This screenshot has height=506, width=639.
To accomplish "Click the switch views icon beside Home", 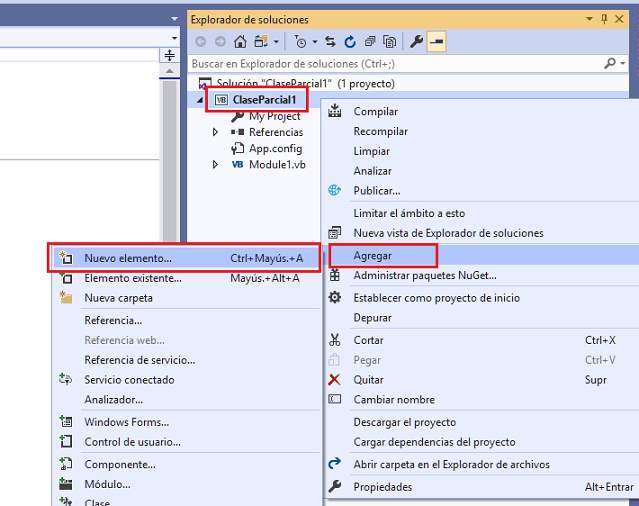I will coord(261,42).
